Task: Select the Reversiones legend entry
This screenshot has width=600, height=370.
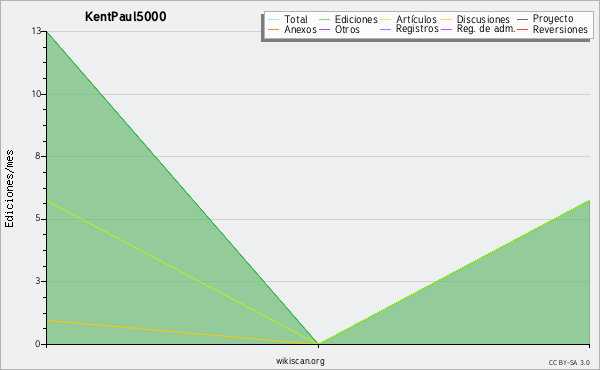Action: coord(553,29)
